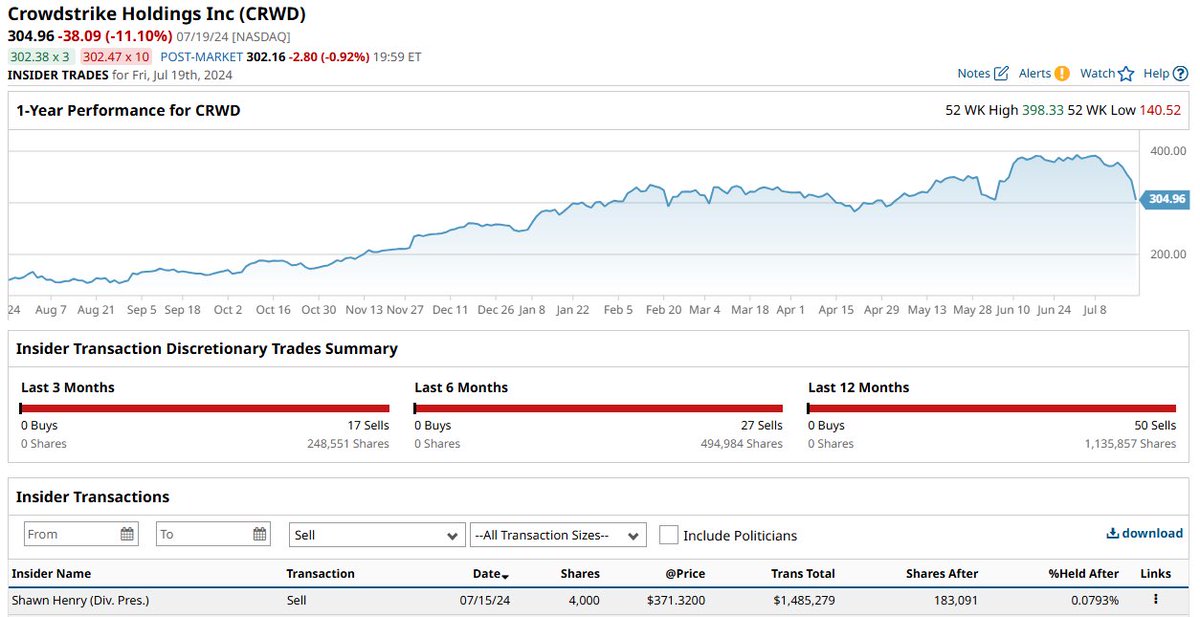Click the 304.96 price marker on chart
The width and height of the screenshot is (1200, 617).
pos(1166,199)
